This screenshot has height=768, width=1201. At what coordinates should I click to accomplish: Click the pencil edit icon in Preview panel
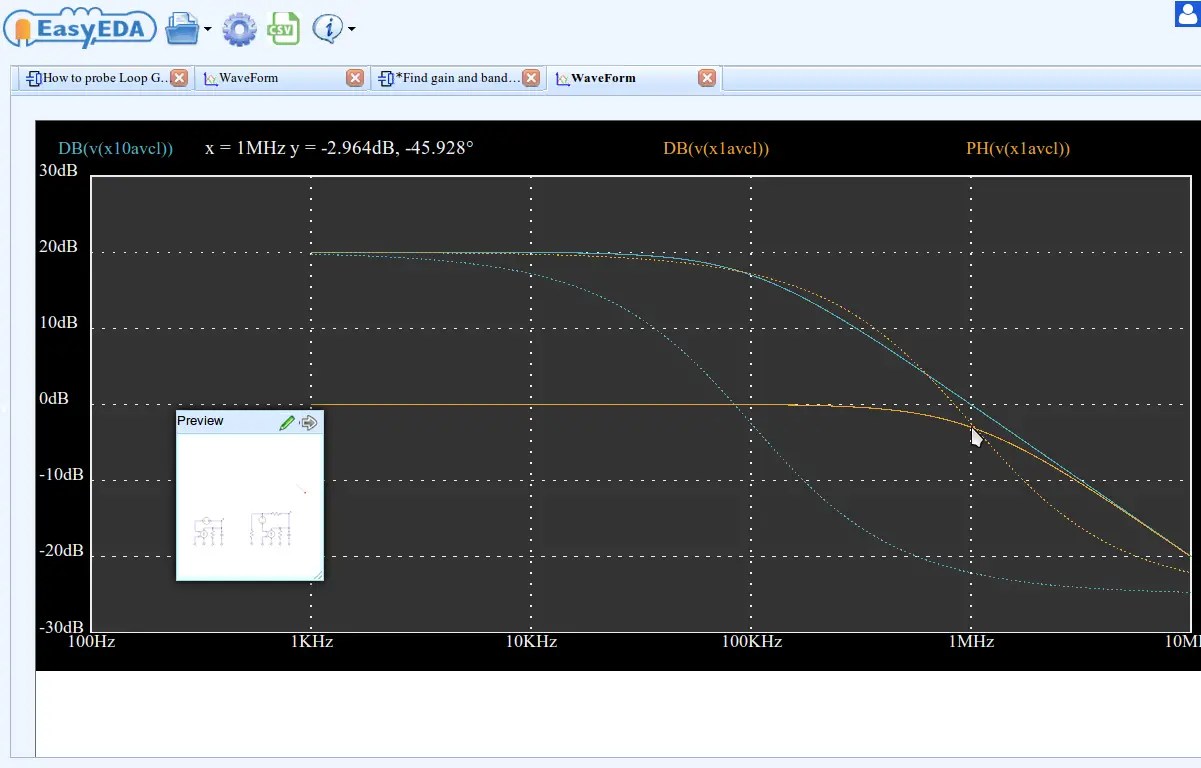click(x=287, y=422)
